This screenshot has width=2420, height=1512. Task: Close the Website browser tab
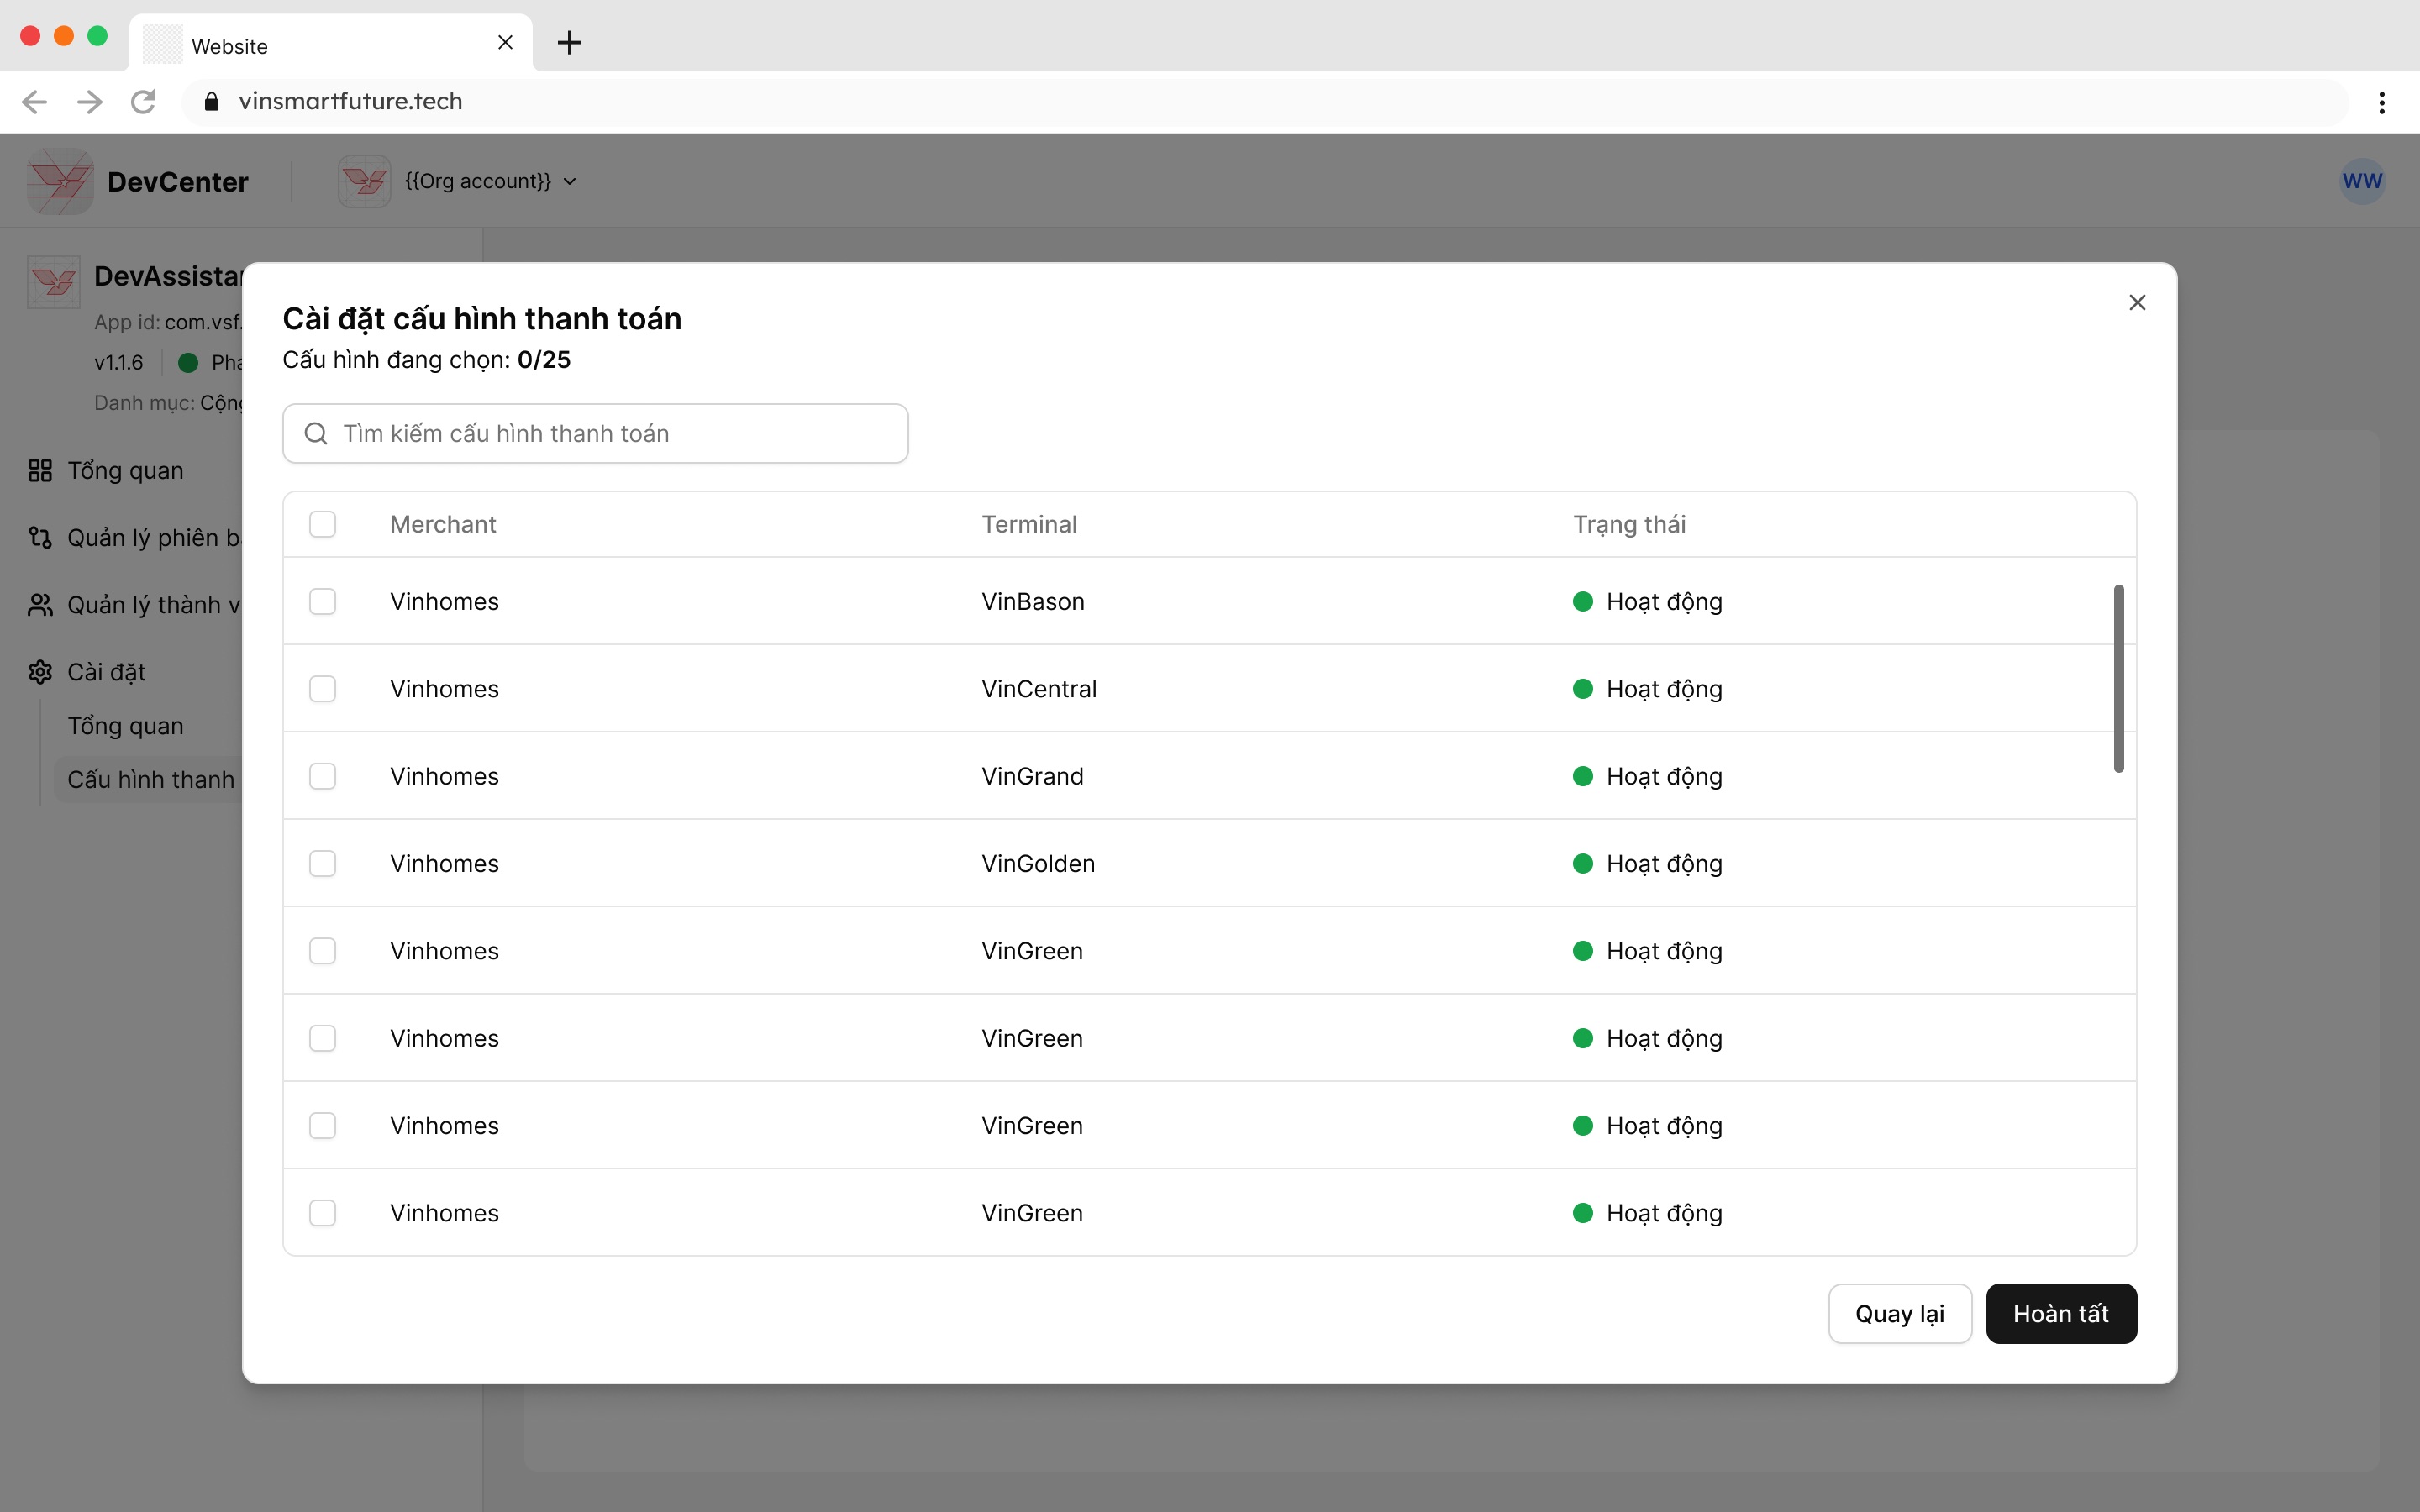pos(505,42)
